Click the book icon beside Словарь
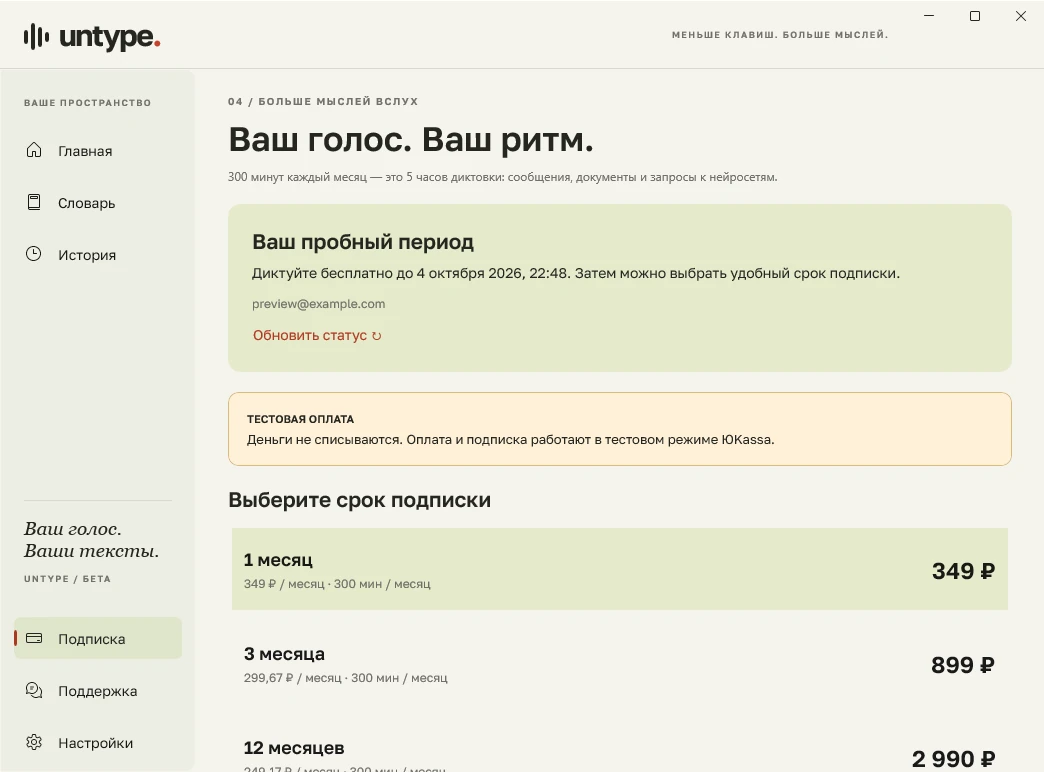This screenshot has height=772, width=1044. 34,202
